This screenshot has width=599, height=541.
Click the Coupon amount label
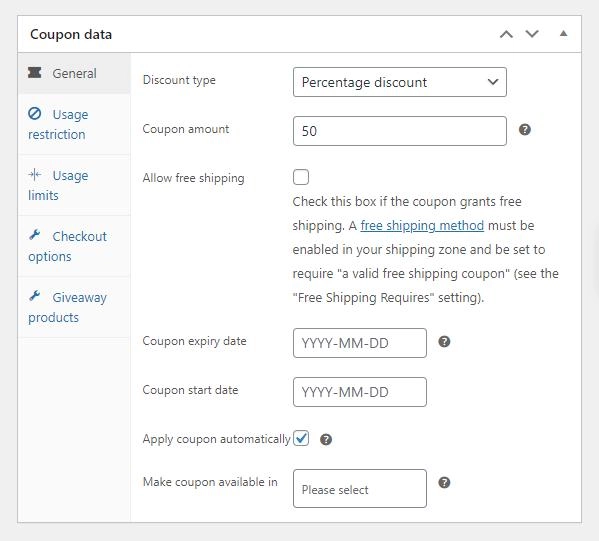(186, 129)
